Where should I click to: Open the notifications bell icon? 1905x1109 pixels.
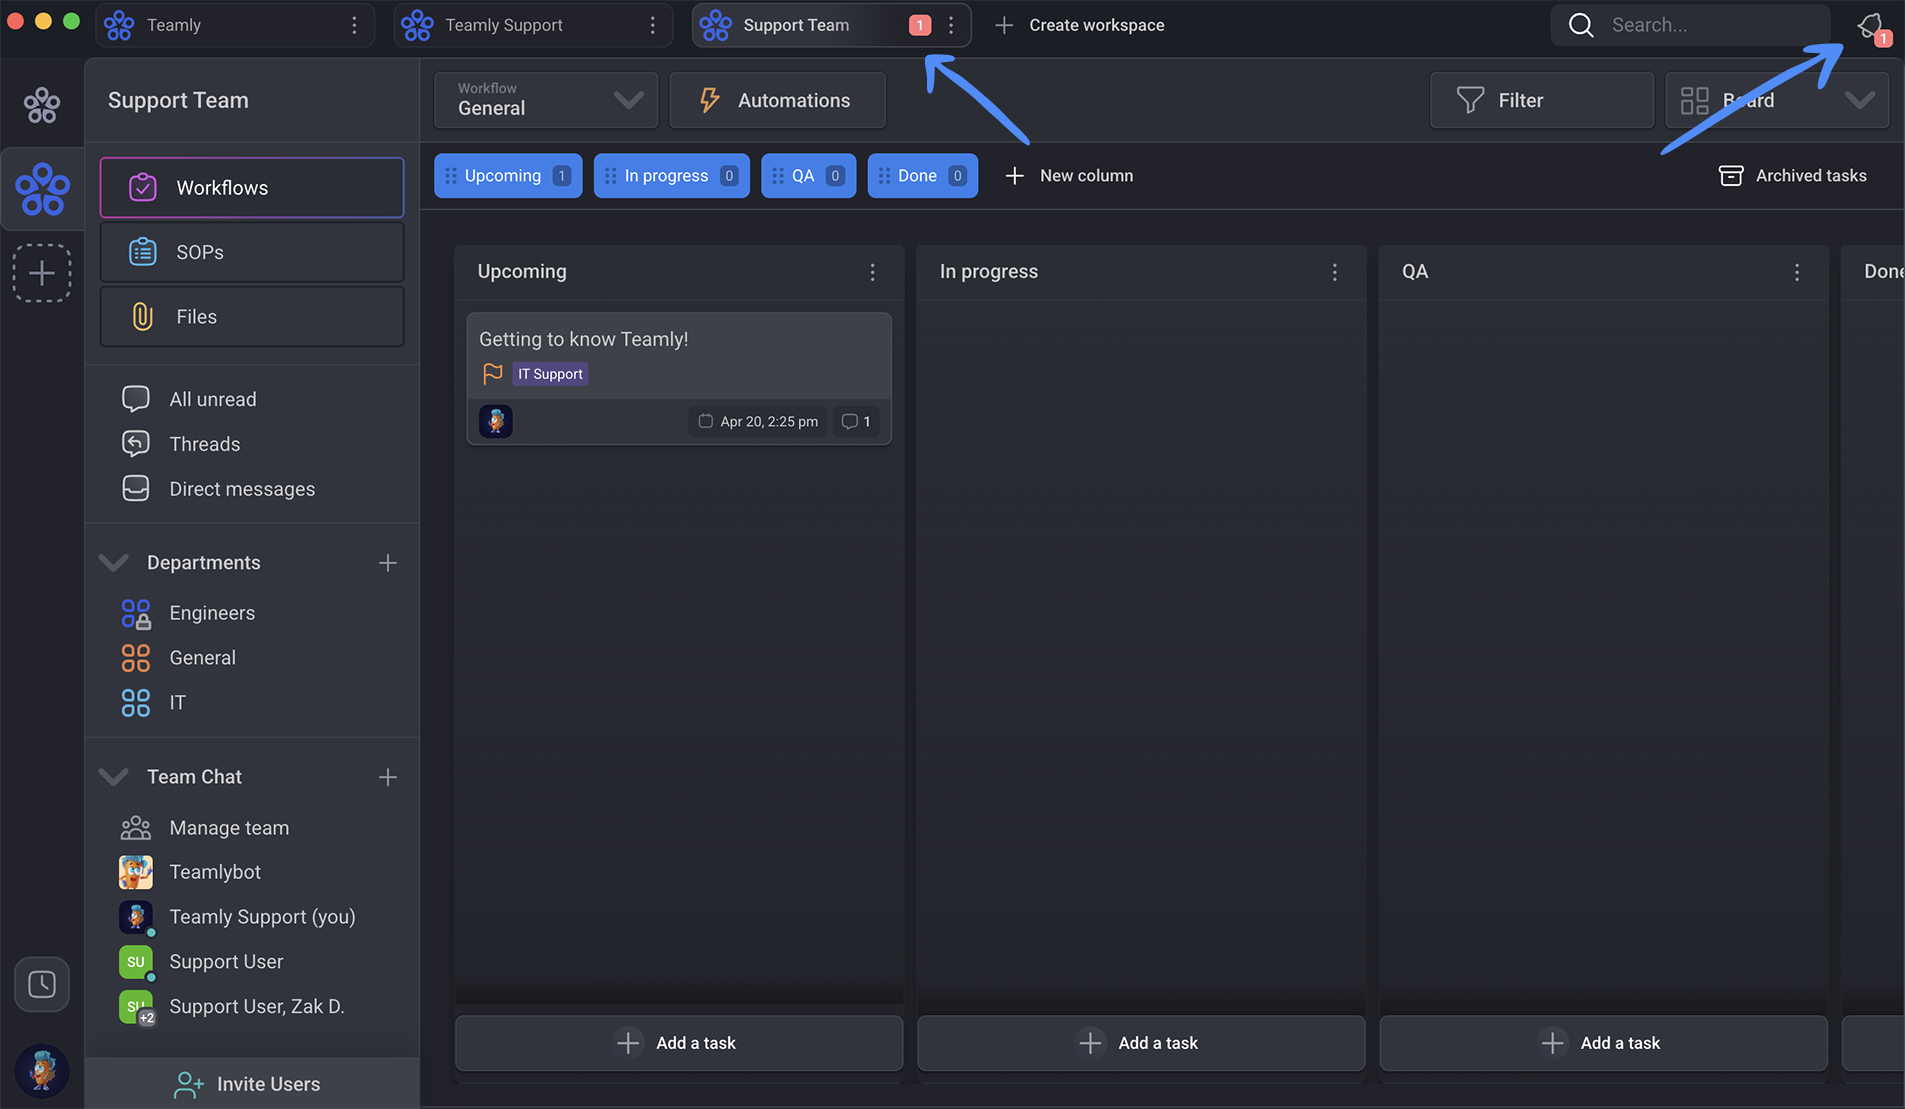pyautogui.click(x=1871, y=26)
